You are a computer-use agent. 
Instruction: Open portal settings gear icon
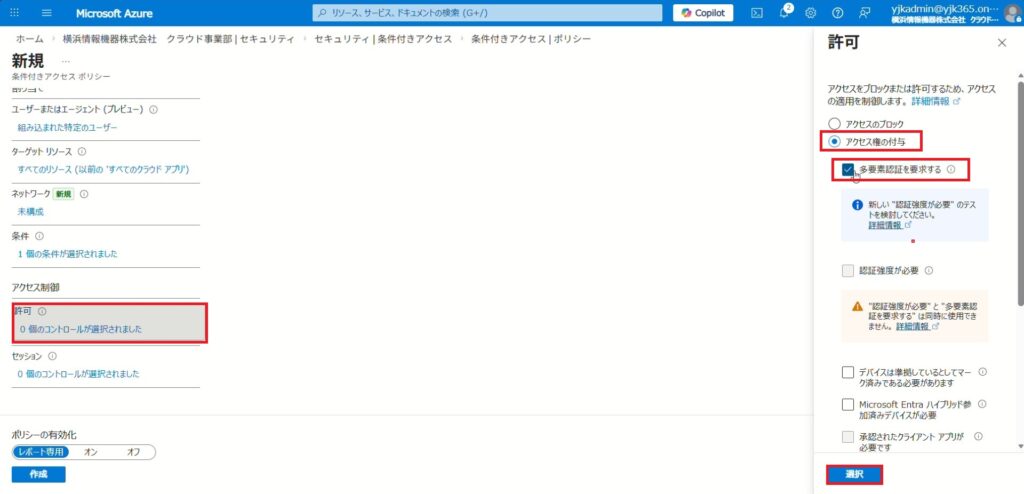[811, 13]
